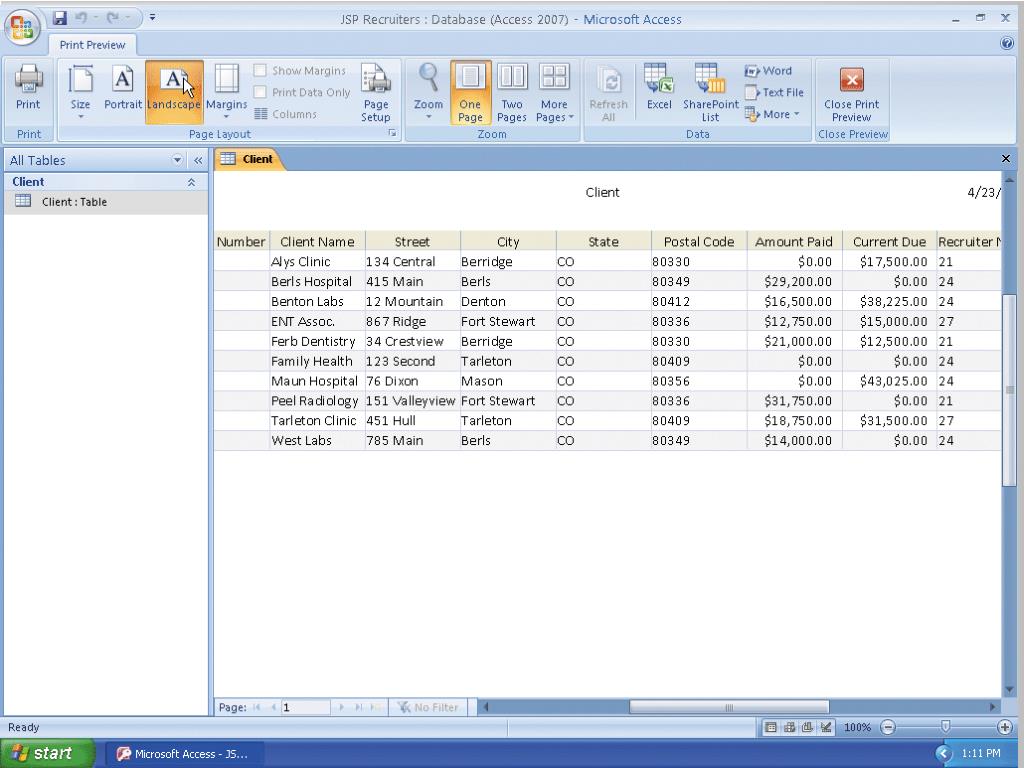Image resolution: width=1024 pixels, height=768 pixels.
Task: Click the Peel Radiology client name cell
Action: 315,401
